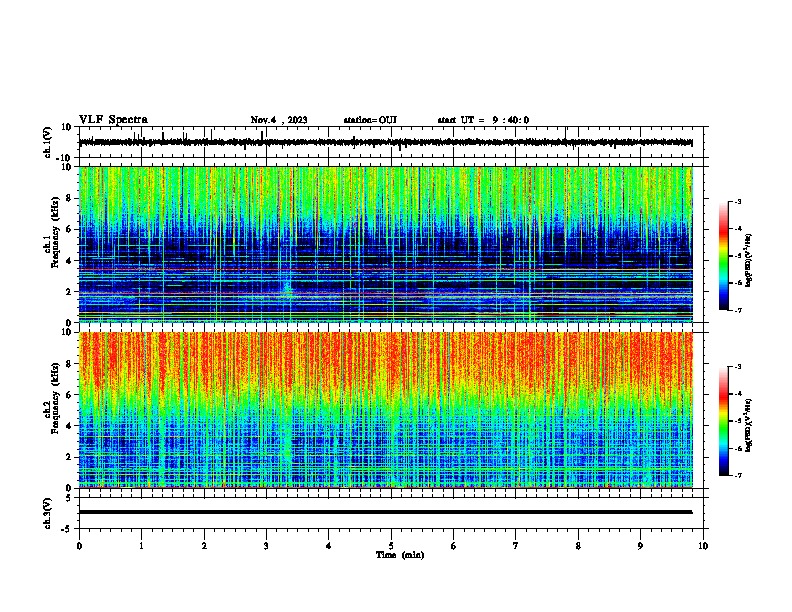
Task: Click the ch.2 Frequency (kHz) axis label
Action: coord(54,398)
